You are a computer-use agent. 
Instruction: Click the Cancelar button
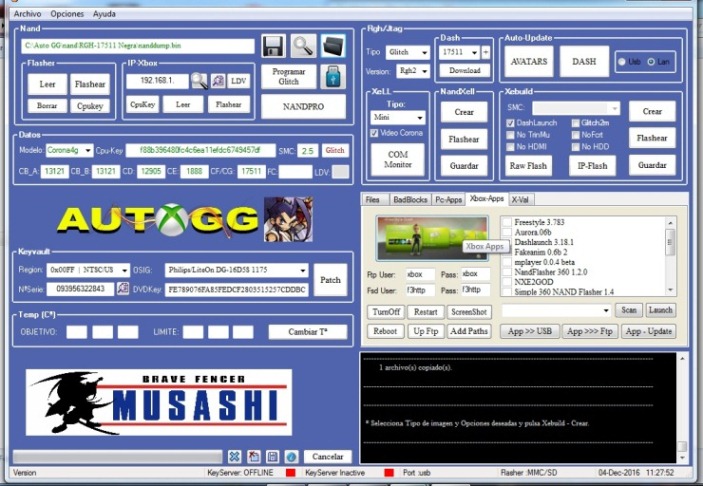[328, 456]
